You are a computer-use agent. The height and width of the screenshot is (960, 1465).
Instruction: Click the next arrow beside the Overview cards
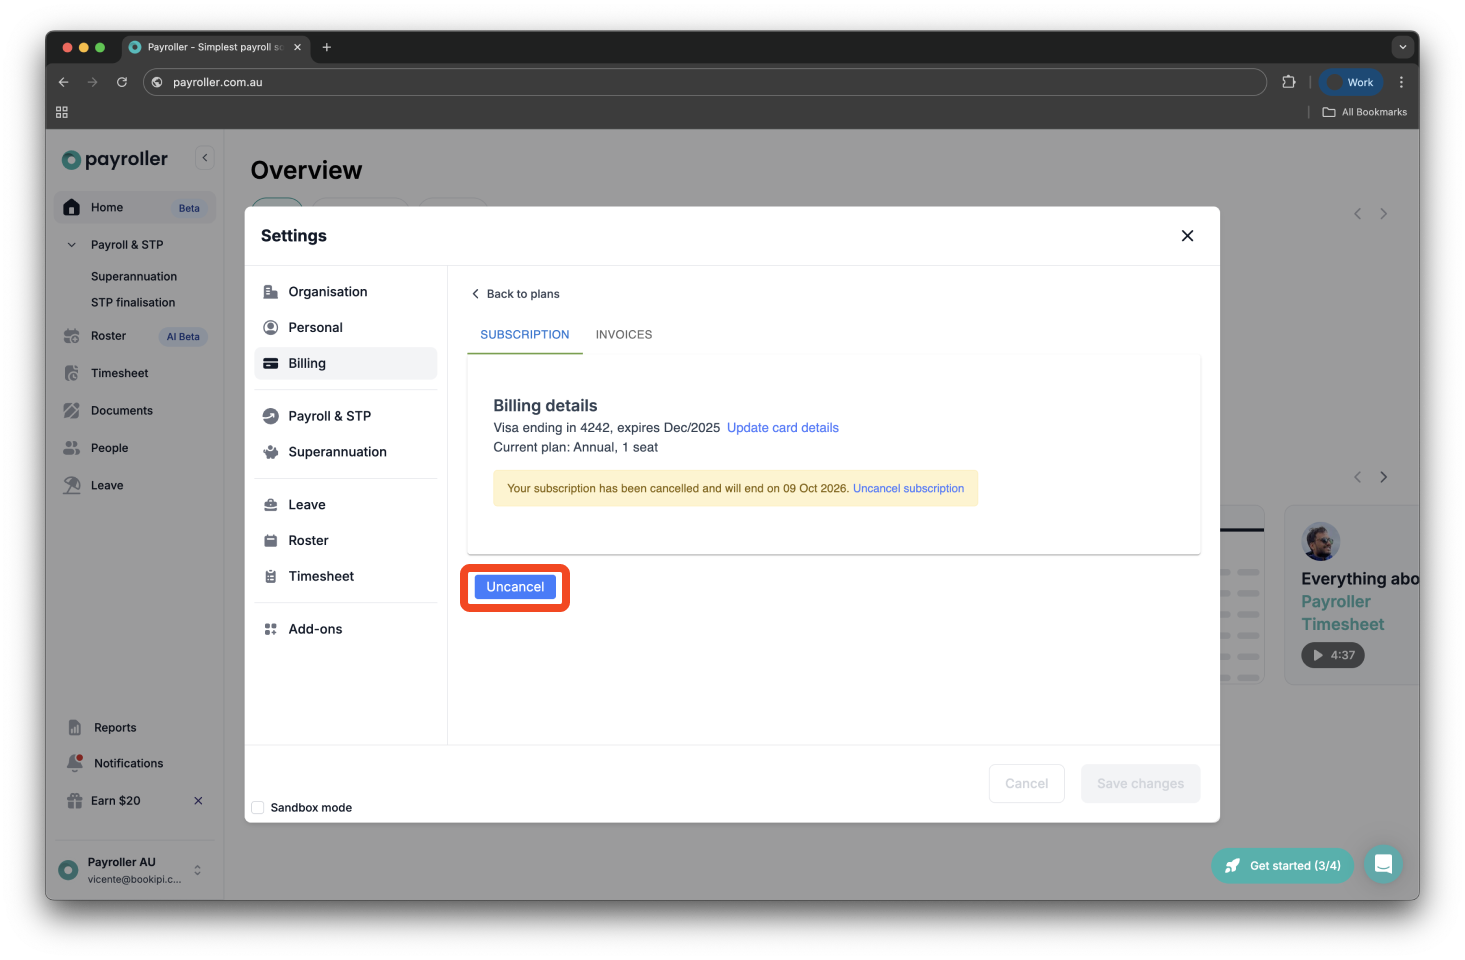1383,214
